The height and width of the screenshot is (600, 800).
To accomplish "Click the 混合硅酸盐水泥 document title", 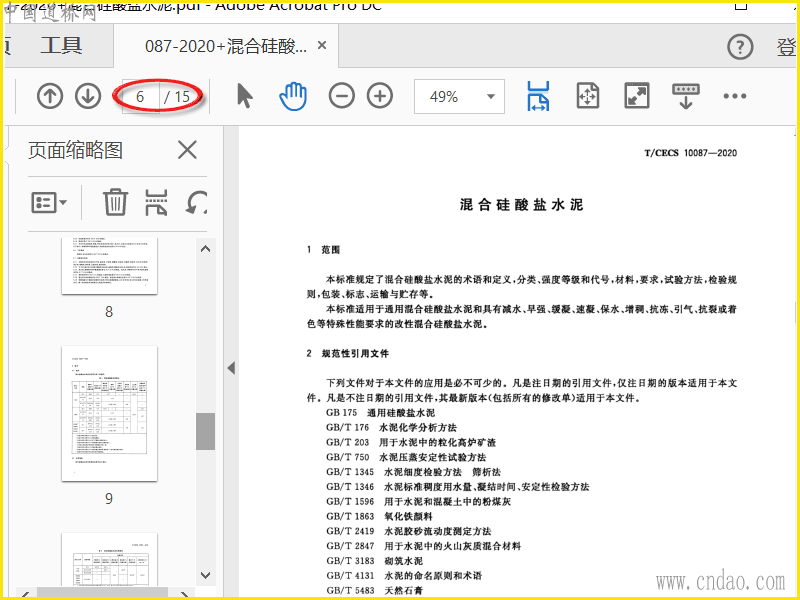I will pos(521,205).
